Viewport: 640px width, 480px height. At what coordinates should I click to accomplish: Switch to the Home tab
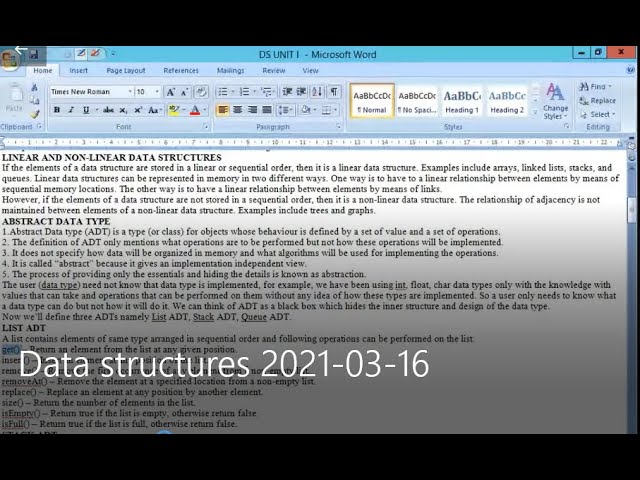pos(42,70)
